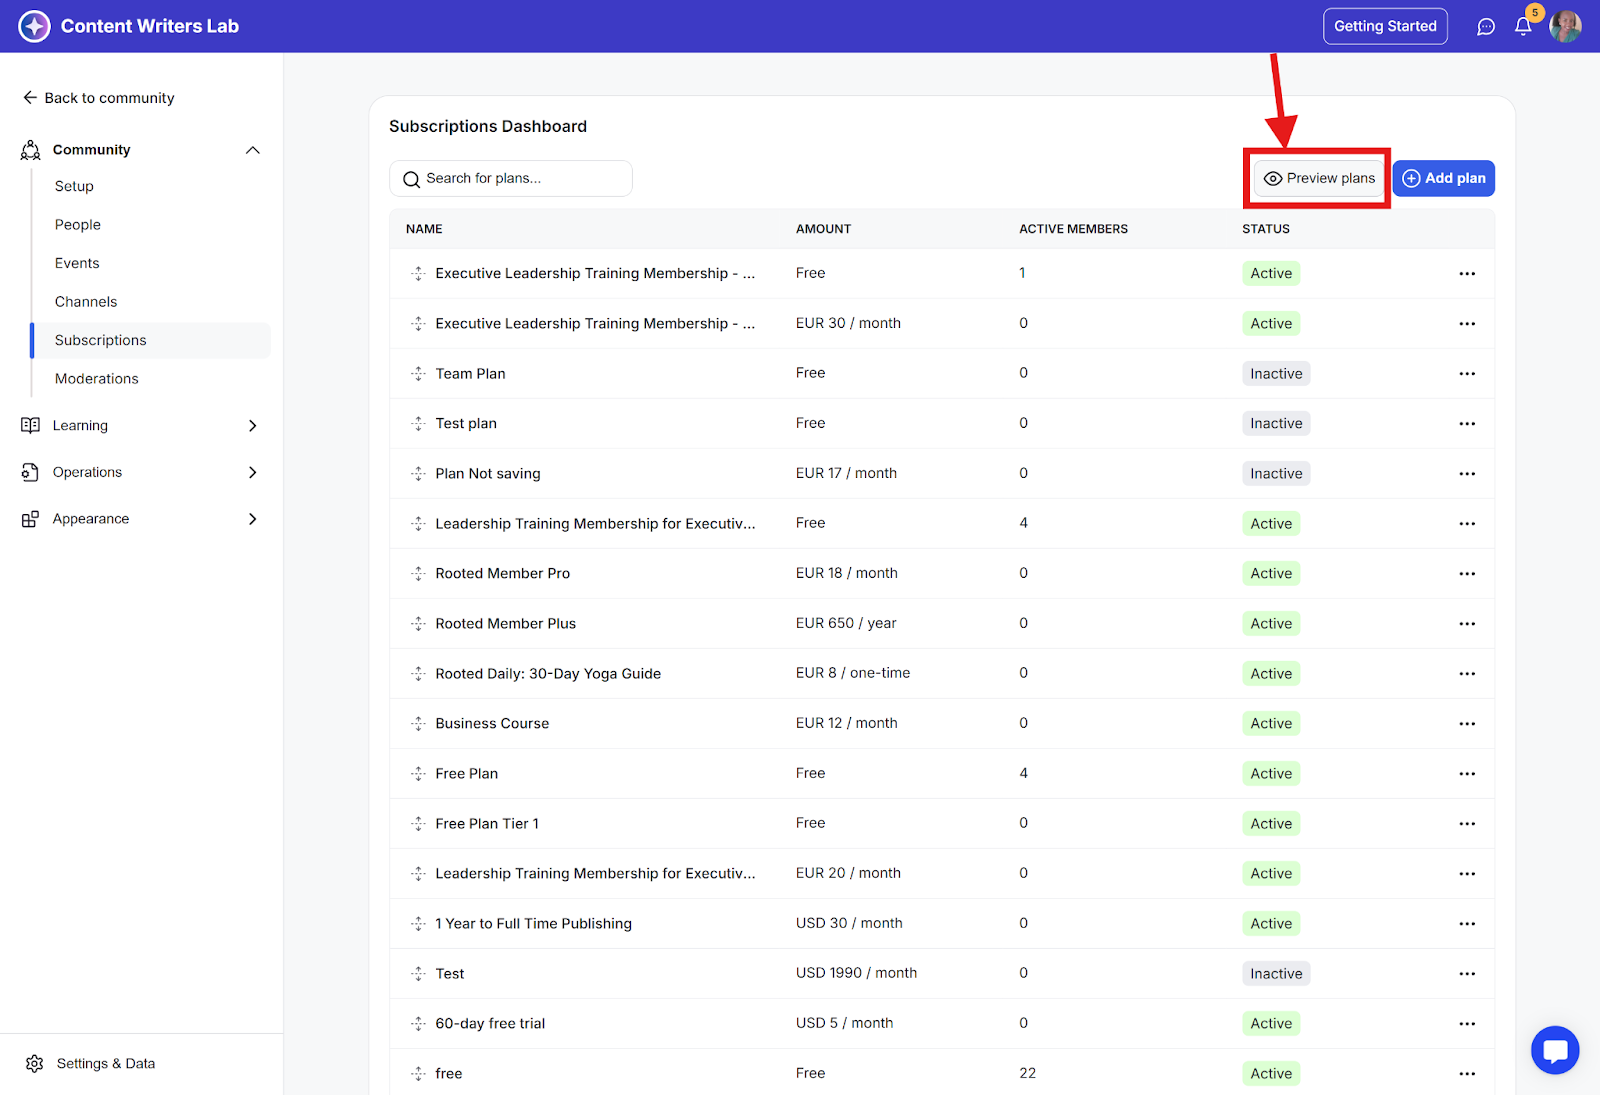
Task: Expand the Operations section
Action: click(253, 472)
